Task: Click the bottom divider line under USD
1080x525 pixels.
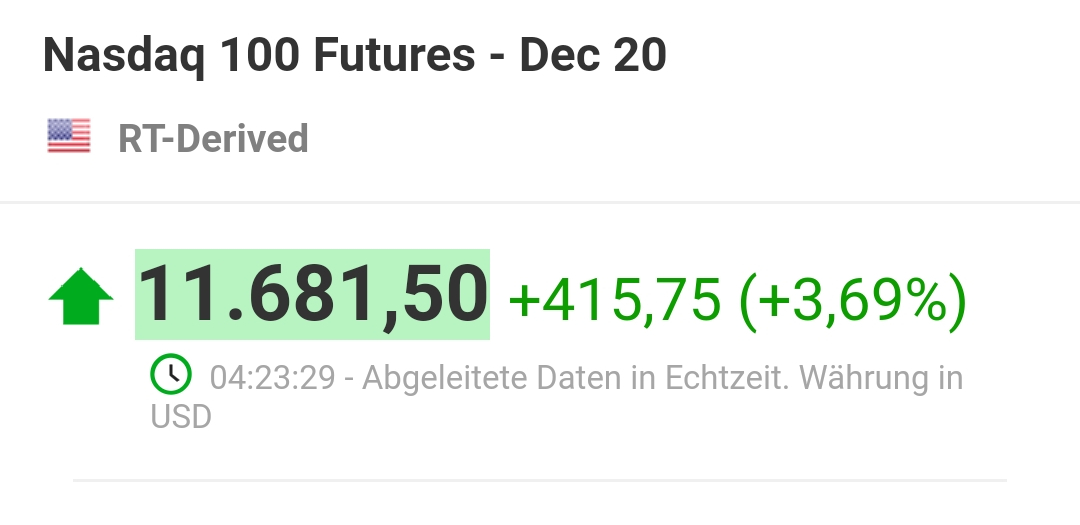Action: [540, 481]
